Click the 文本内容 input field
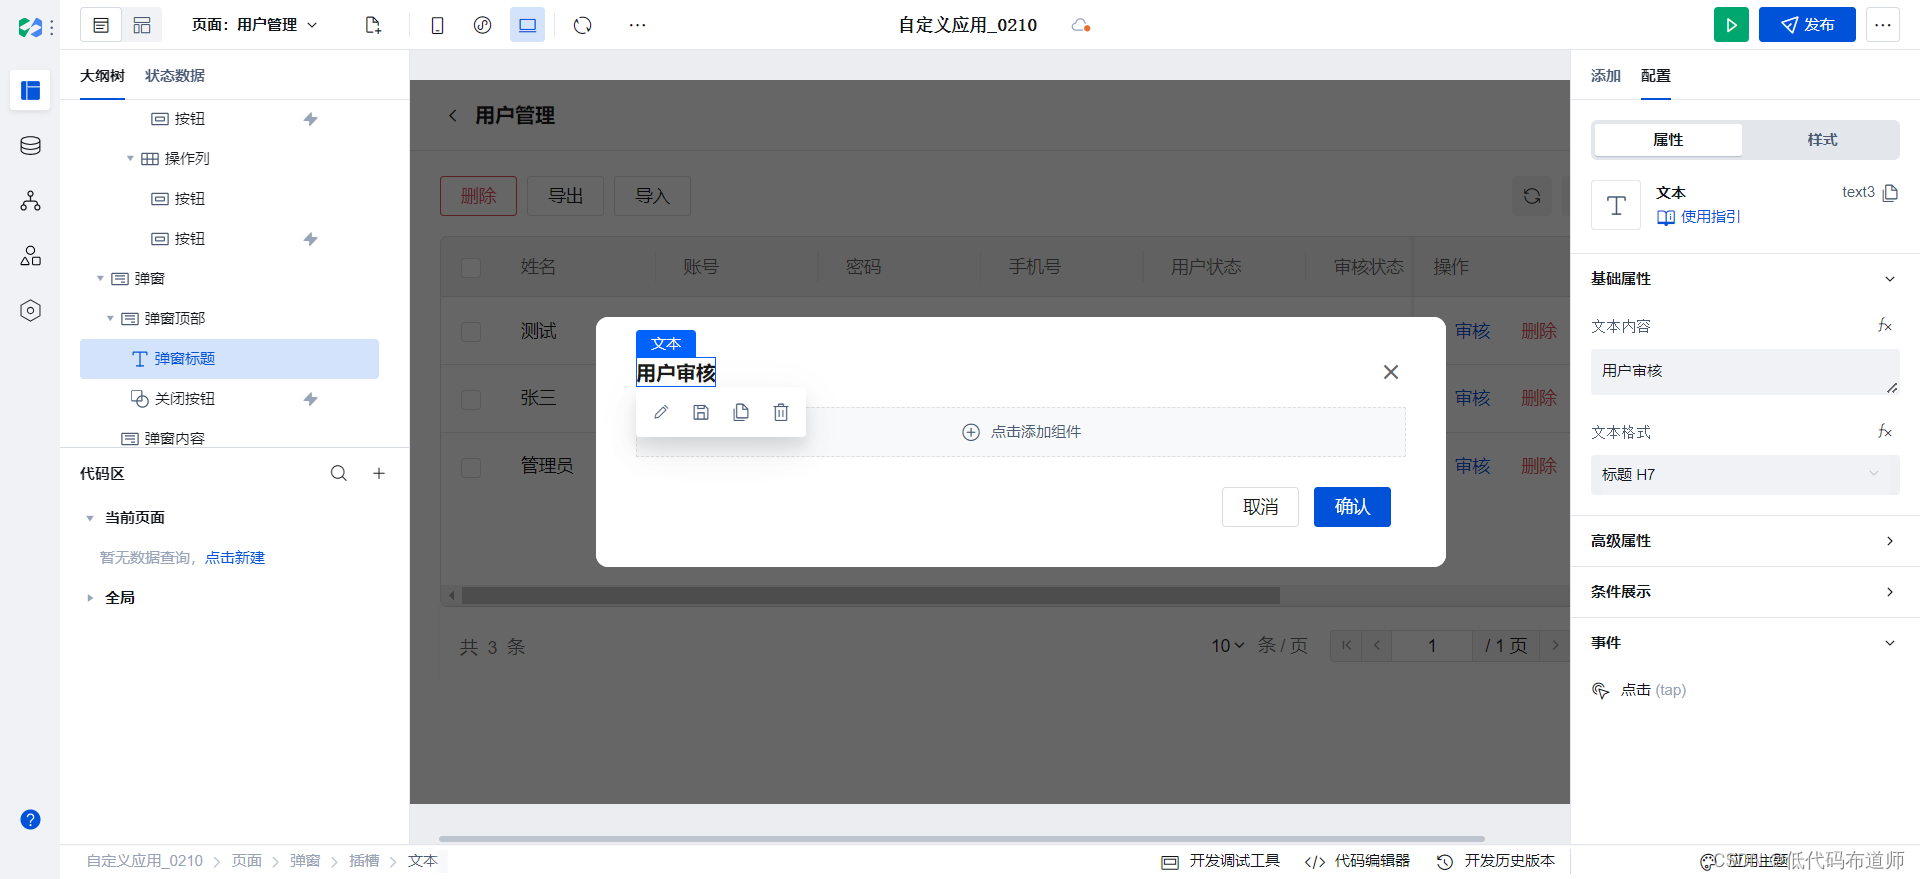The width and height of the screenshot is (1920, 879). (1745, 372)
